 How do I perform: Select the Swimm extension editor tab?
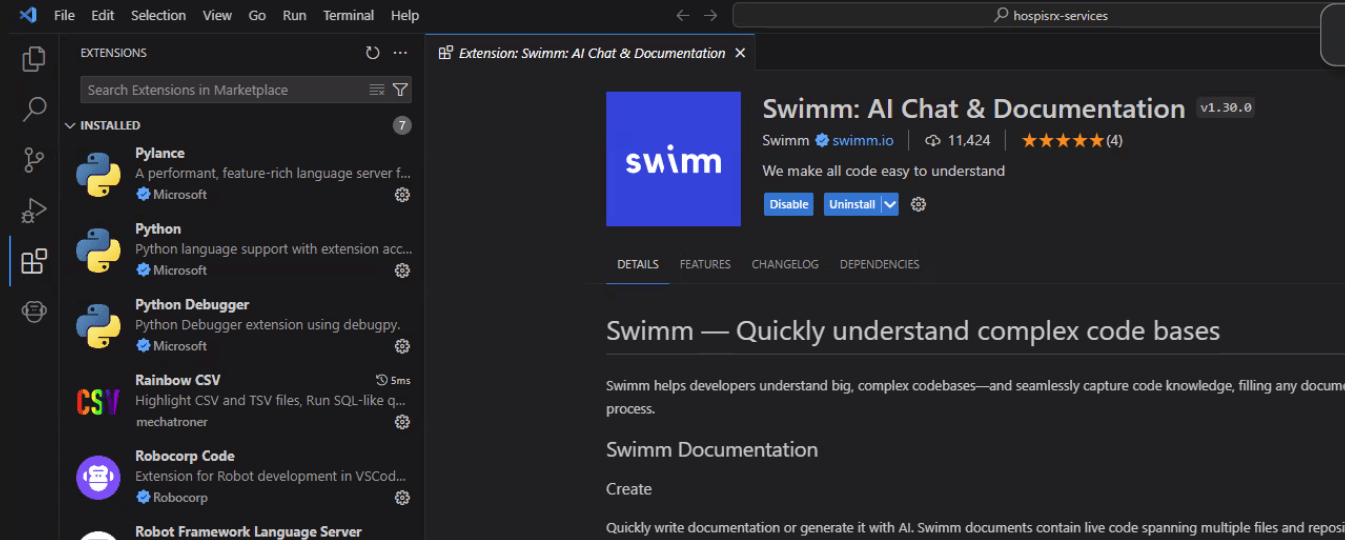tap(590, 53)
